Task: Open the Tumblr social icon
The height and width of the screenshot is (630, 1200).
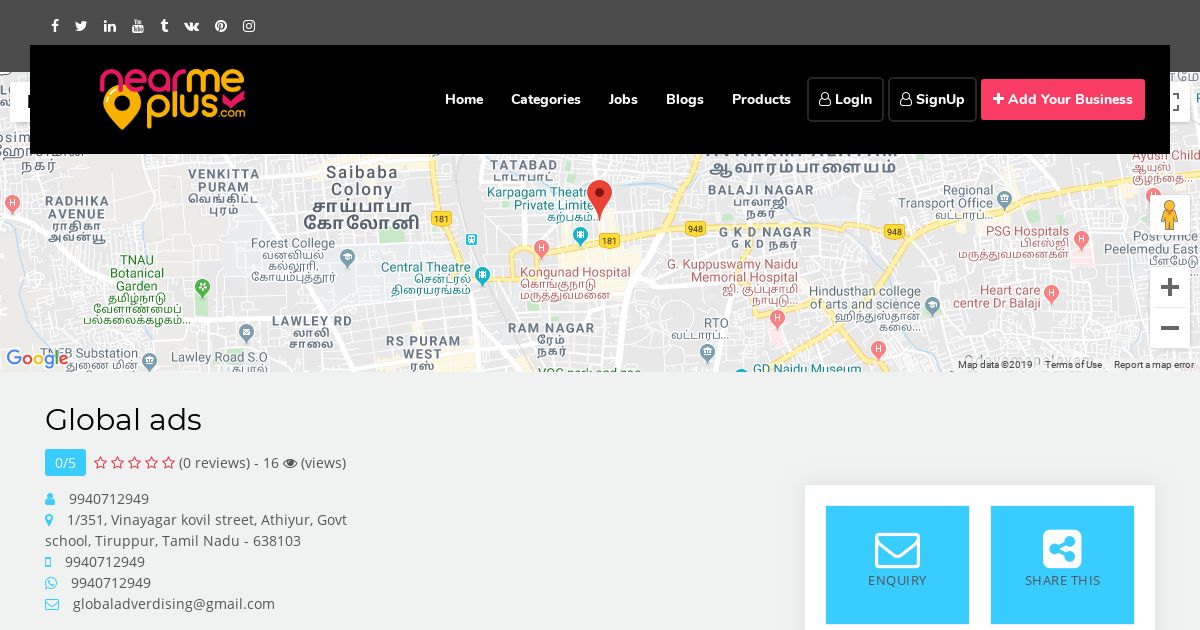Action: [164, 26]
